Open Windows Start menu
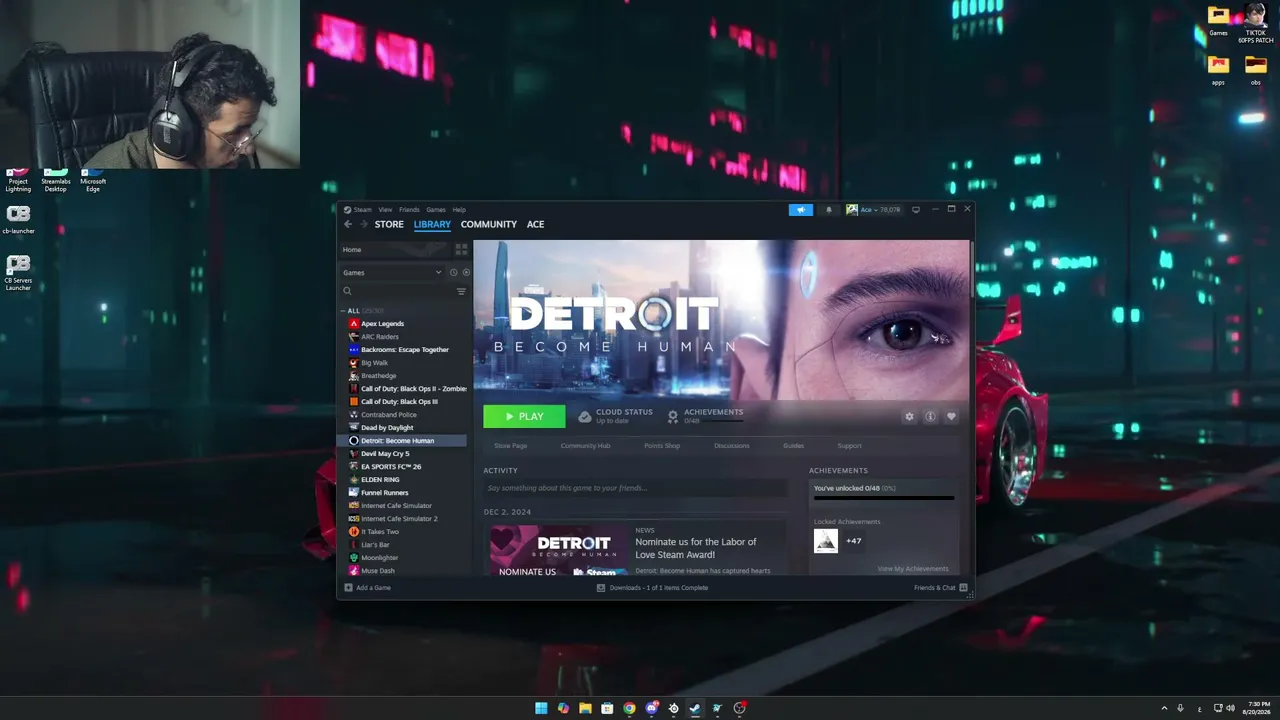This screenshot has width=1280, height=720. point(541,708)
